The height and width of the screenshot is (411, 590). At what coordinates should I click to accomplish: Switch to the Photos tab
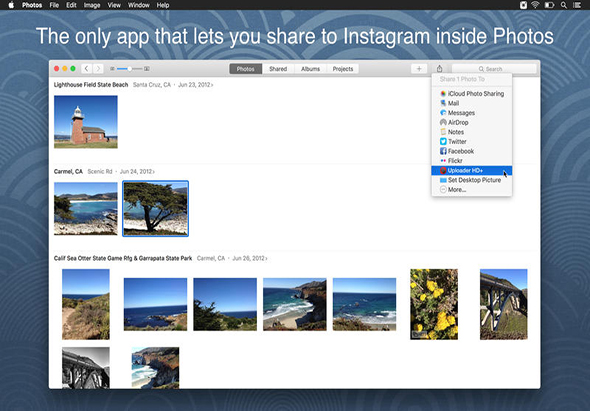(x=245, y=69)
